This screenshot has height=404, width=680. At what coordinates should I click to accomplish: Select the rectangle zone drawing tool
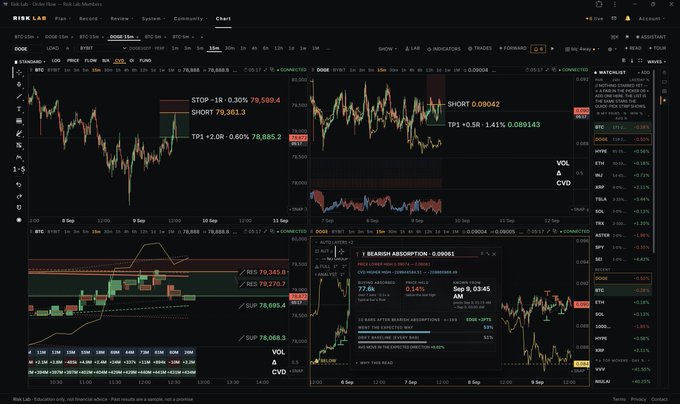[x=19, y=121]
